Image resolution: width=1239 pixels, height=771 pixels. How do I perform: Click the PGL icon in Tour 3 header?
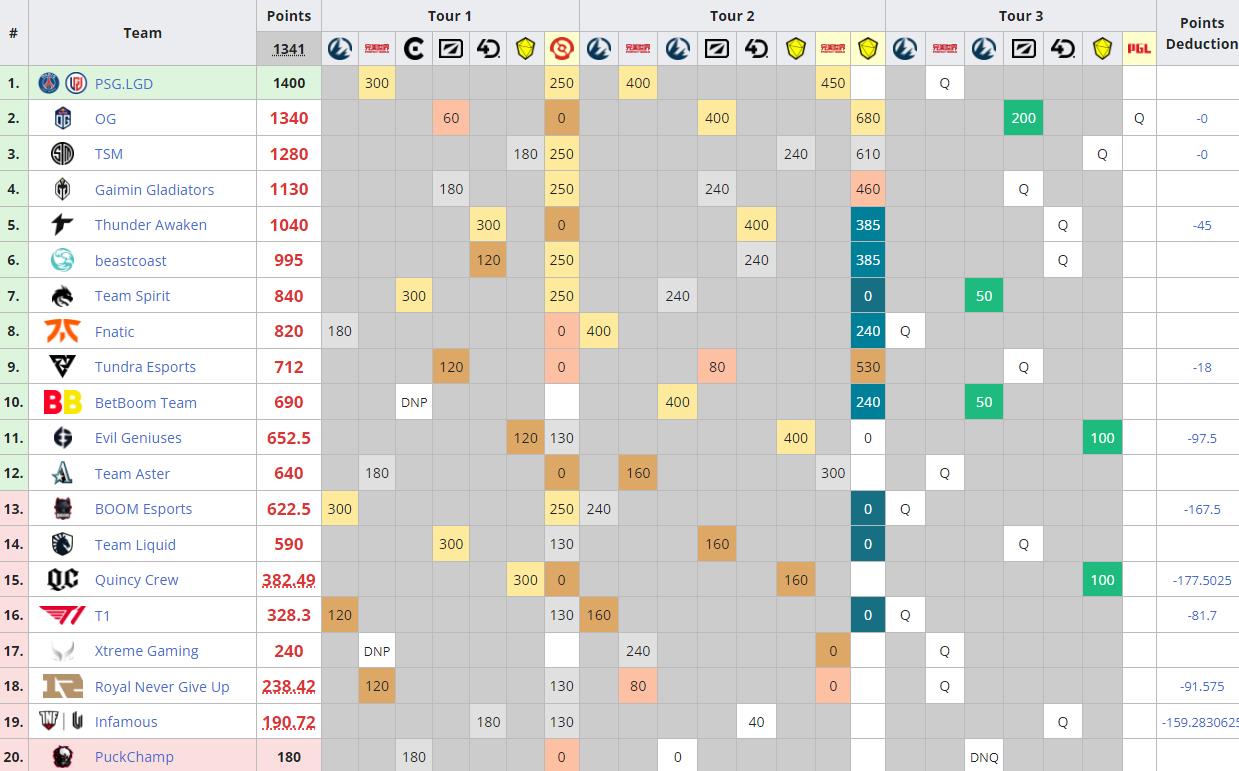click(1138, 48)
